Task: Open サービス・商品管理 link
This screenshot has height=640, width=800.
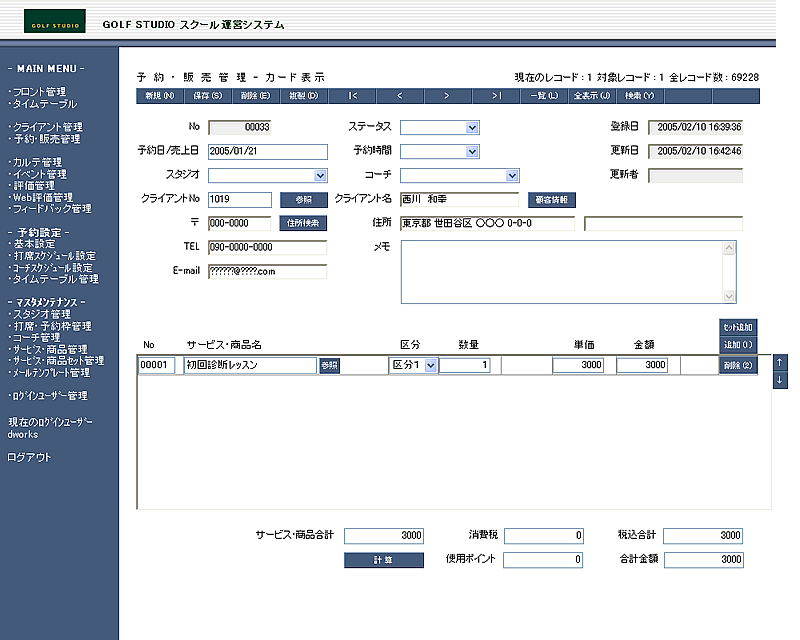Action: point(49,350)
